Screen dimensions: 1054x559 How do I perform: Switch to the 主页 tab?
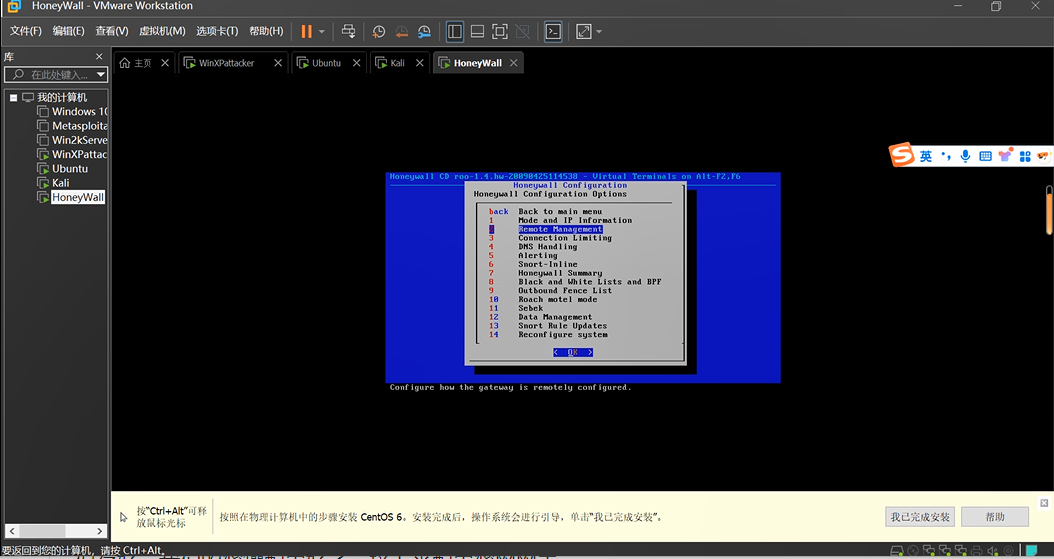pyautogui.click(x=136, y=63)
